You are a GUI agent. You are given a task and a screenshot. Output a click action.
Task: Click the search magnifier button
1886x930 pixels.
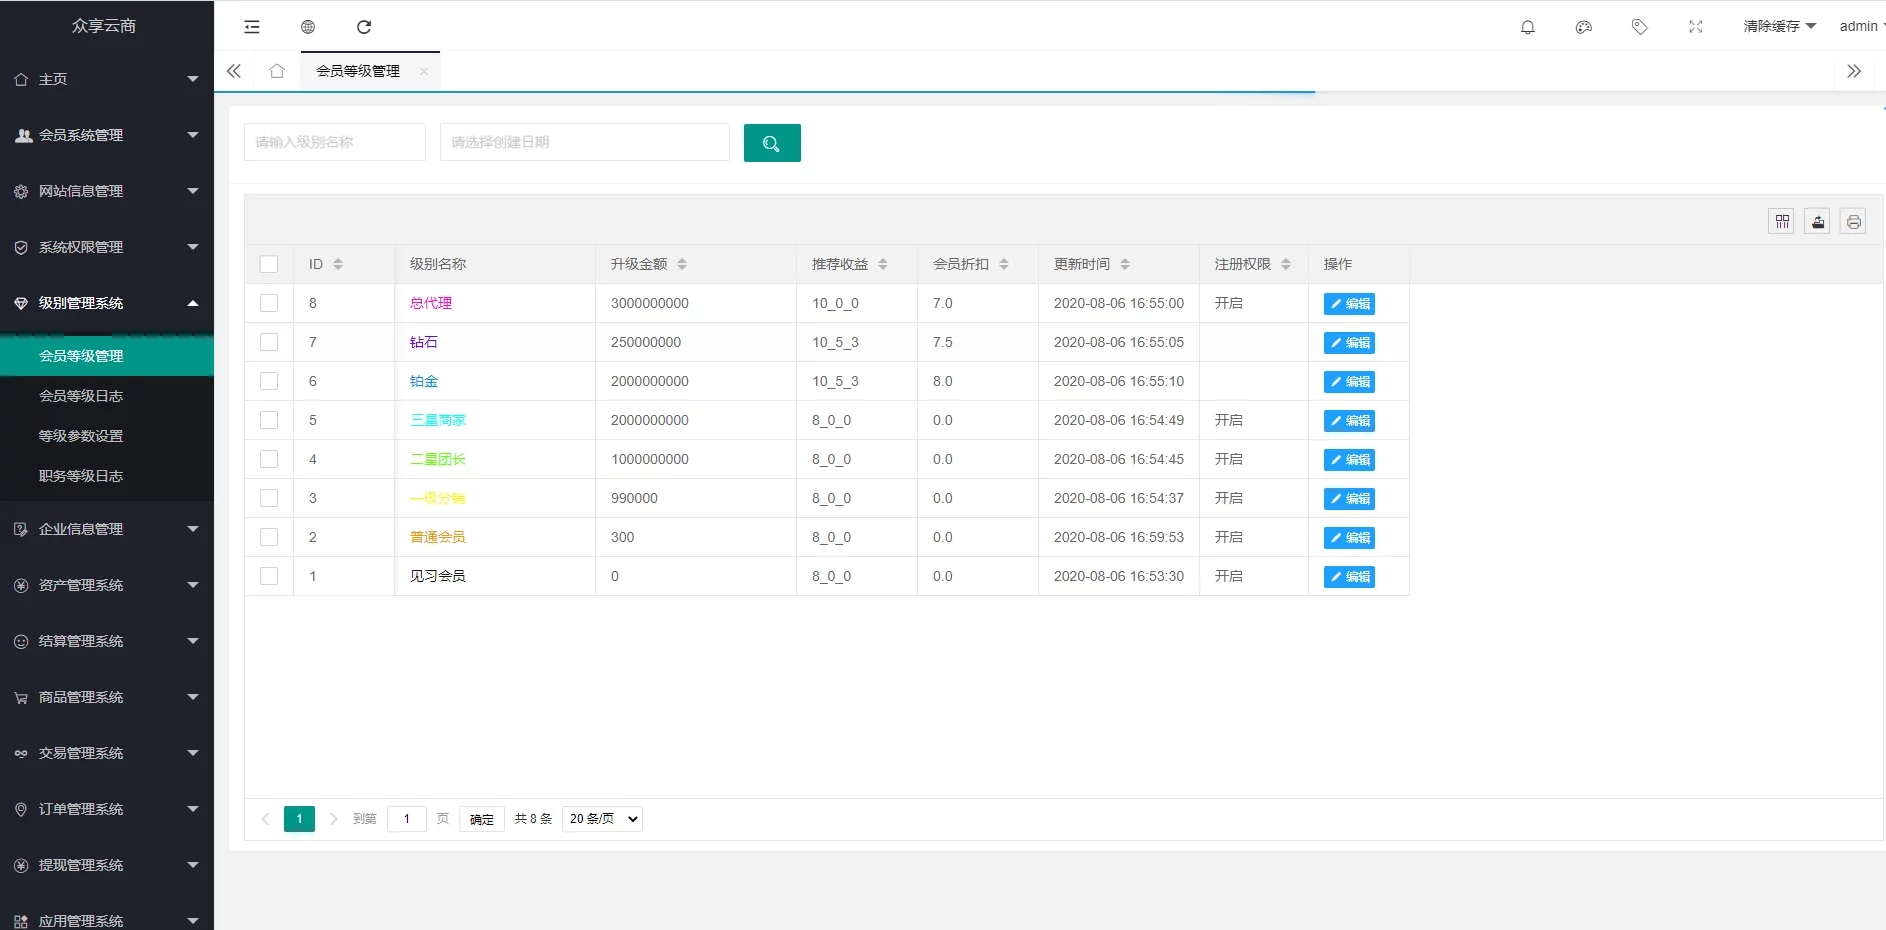[x=771, y=143]
